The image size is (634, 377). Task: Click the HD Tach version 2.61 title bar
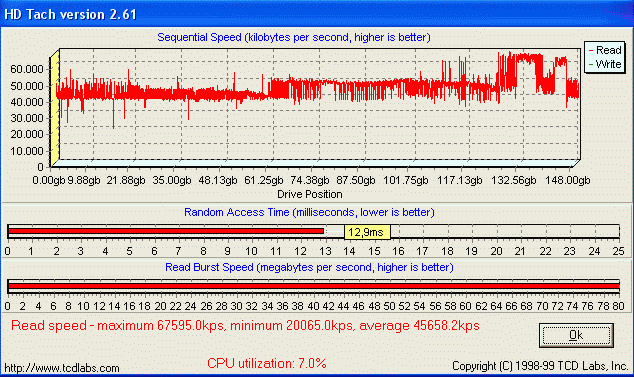pyautogui.click(x=317, y=14)
